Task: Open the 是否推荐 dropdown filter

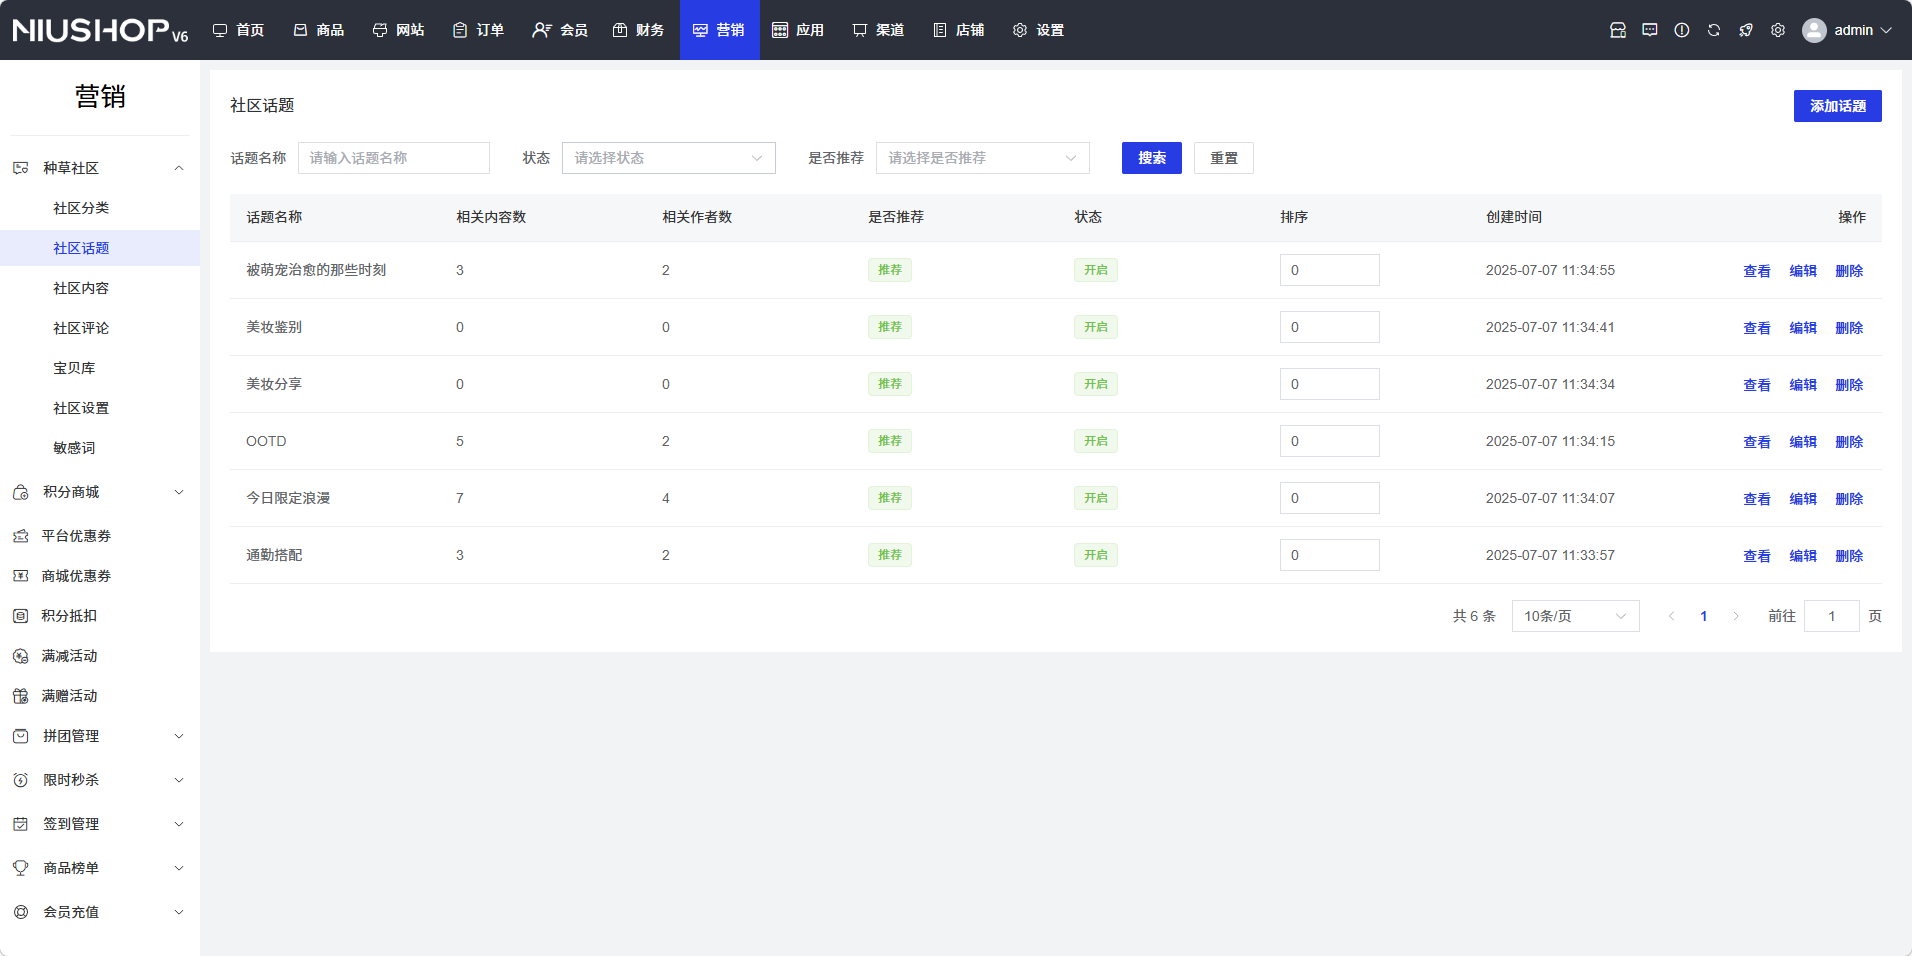Action: click(x=982, y=158)
